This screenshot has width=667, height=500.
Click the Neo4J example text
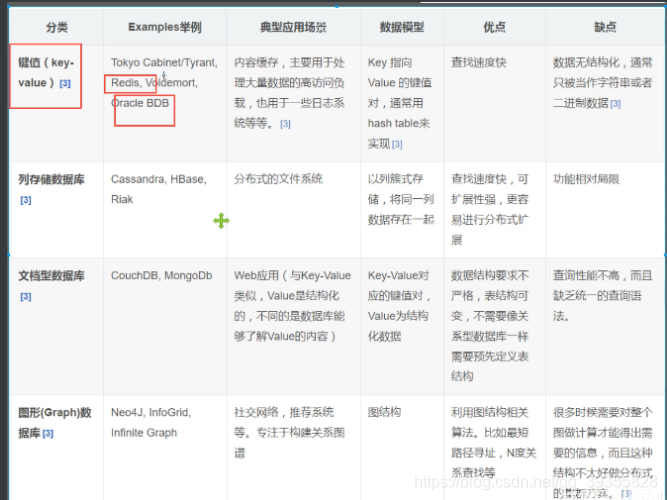click(128, 412)
